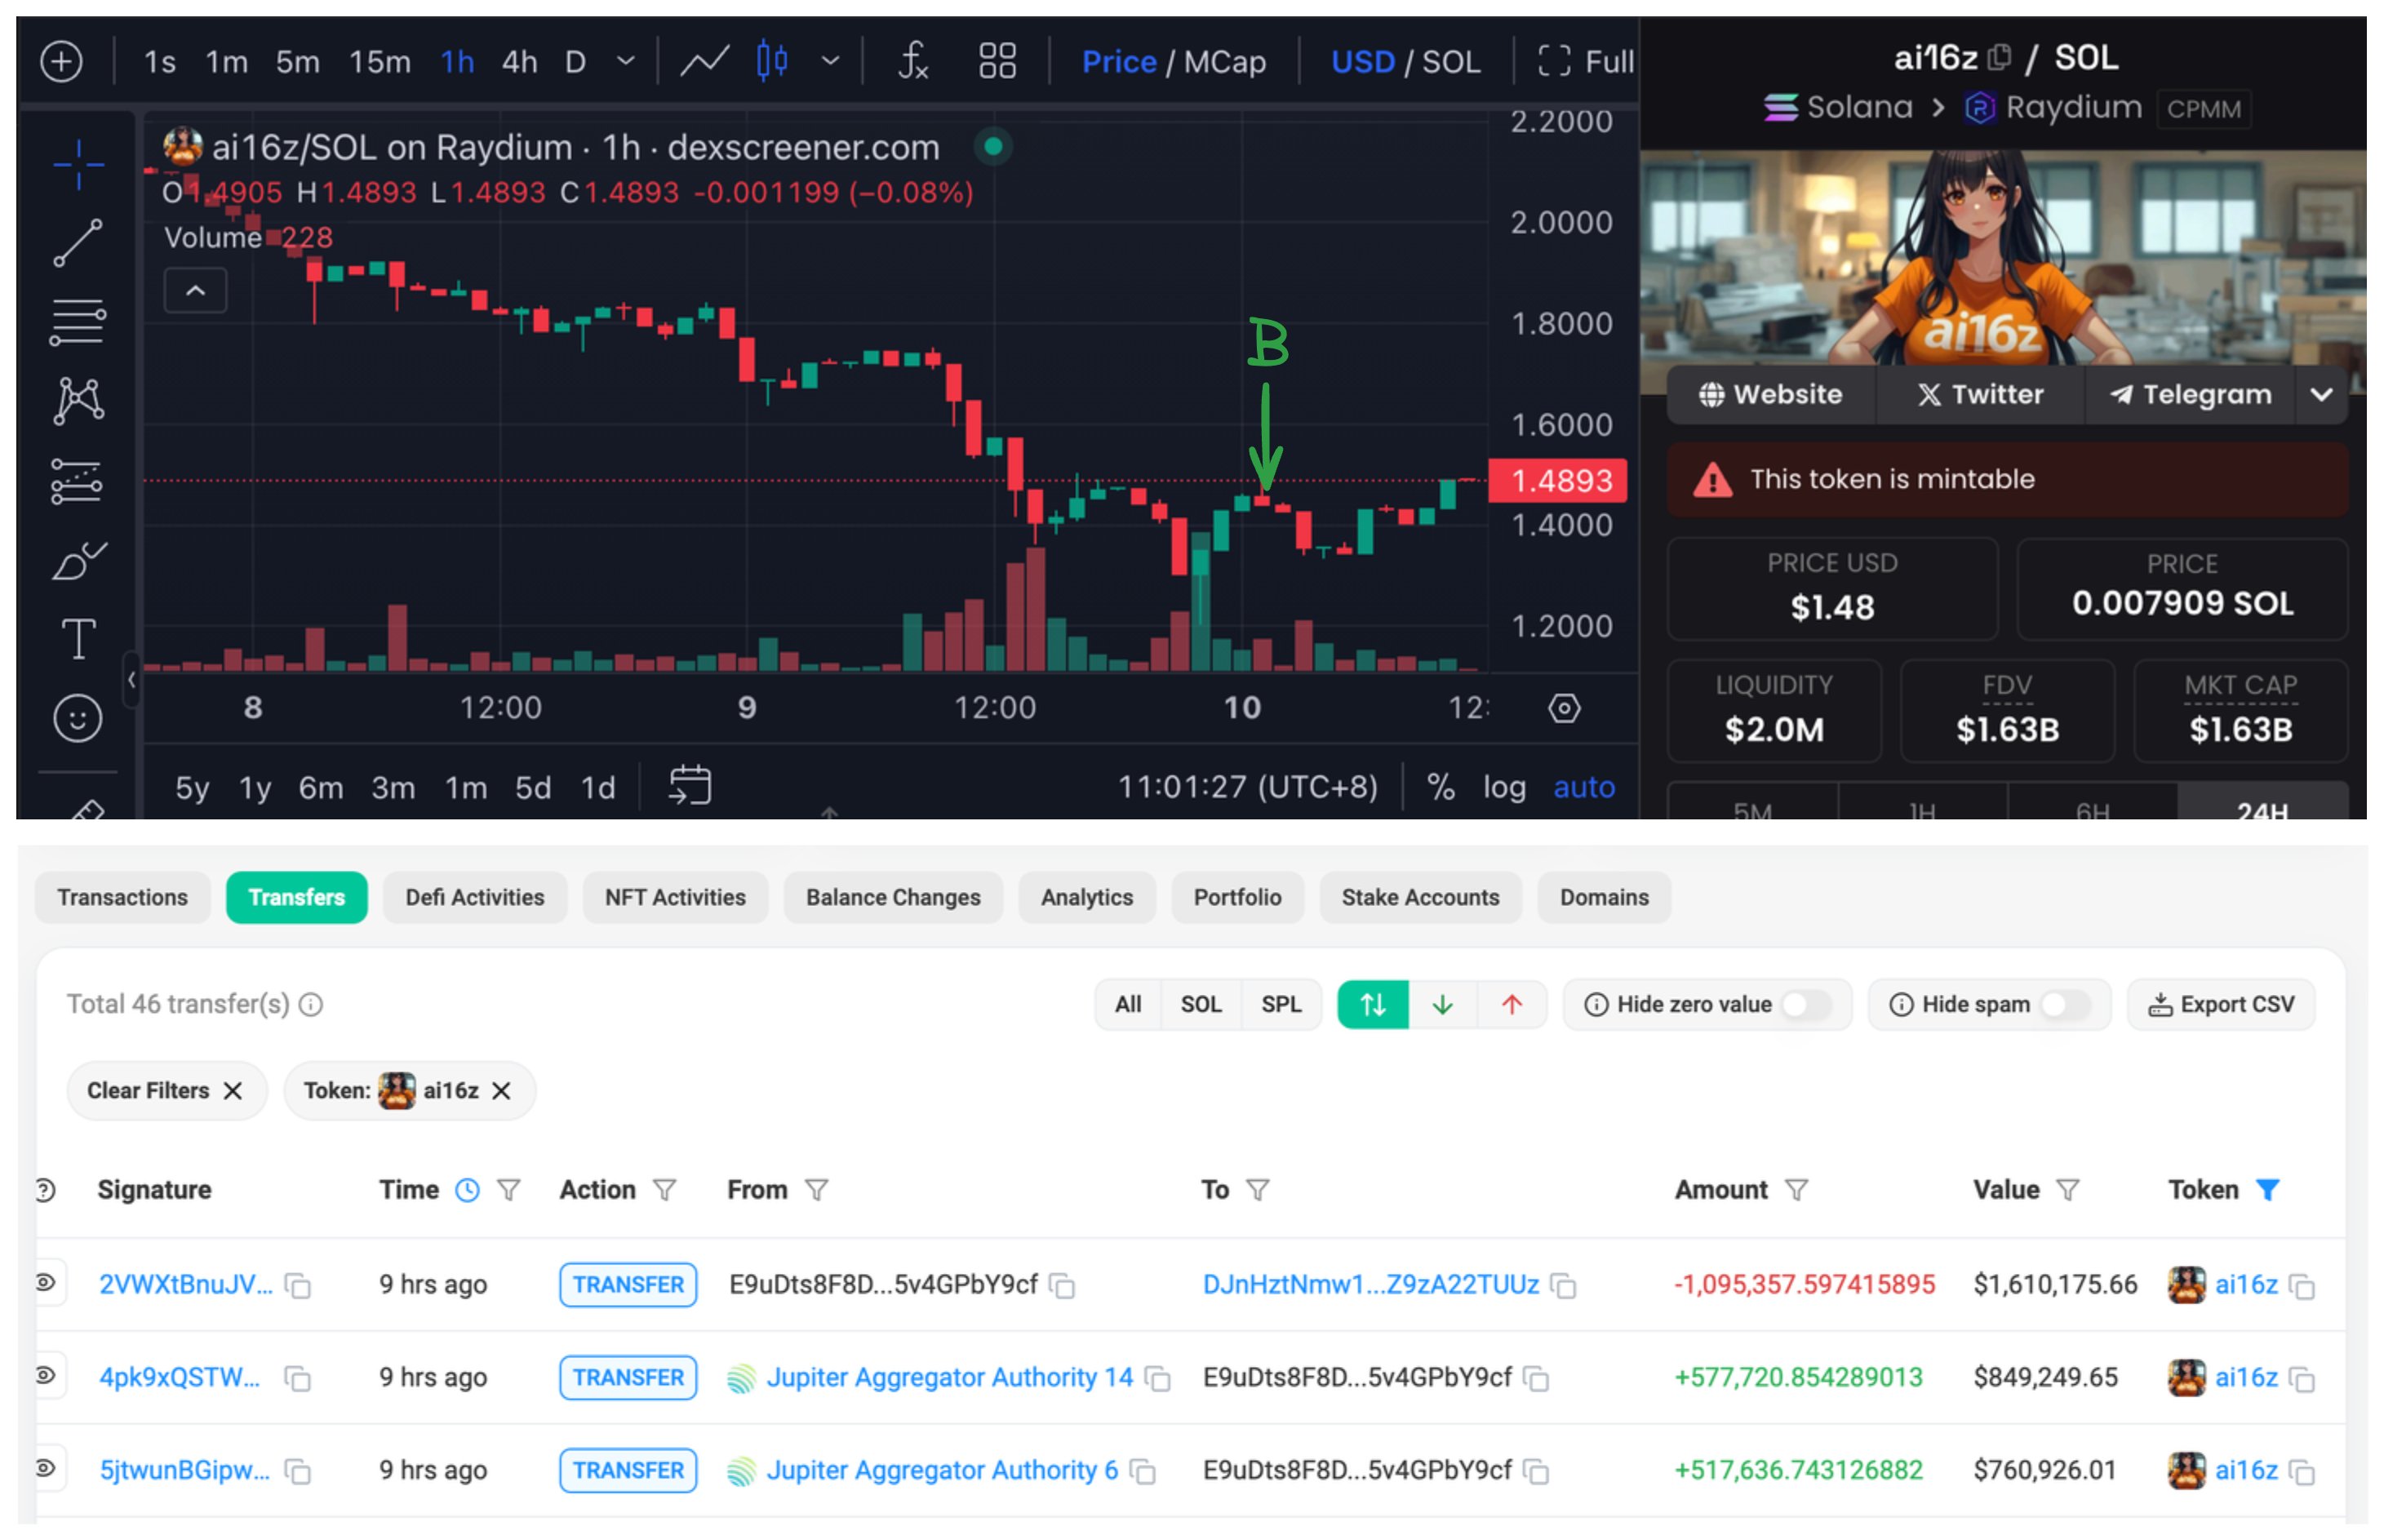Viewport: 2384px width, 1540px height.
Task: Click the ai16z token banner image
Action: pos(2003,258)
